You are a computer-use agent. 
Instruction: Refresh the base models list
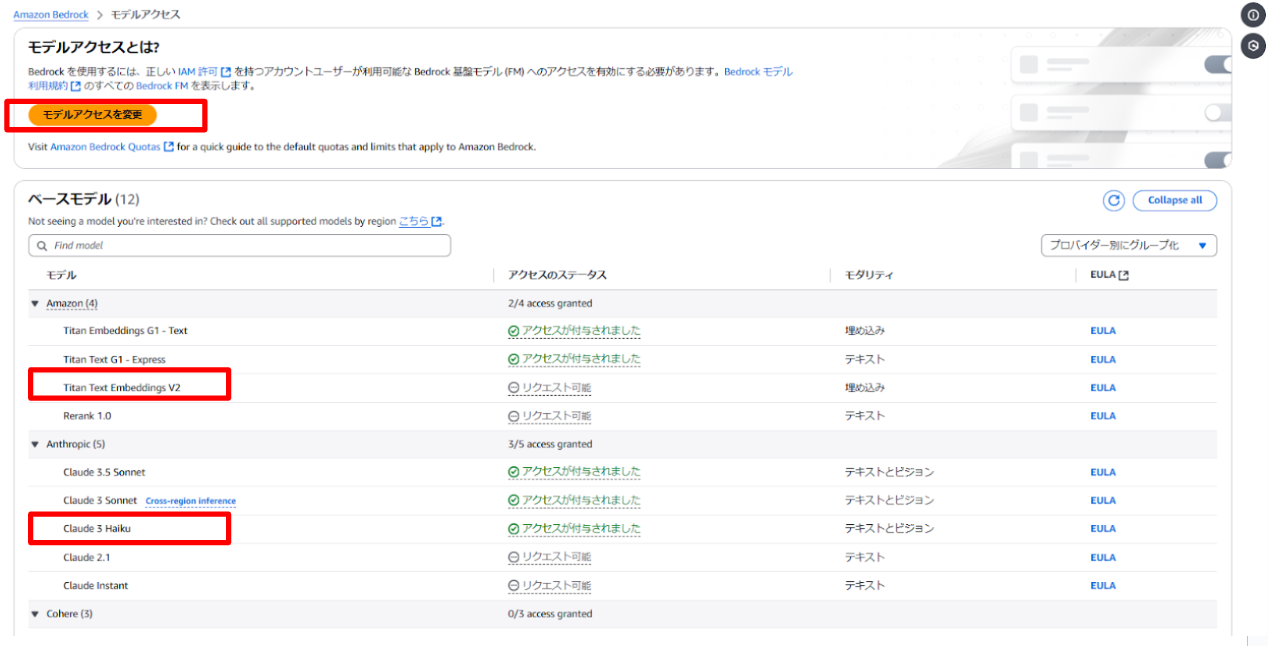1114,201
